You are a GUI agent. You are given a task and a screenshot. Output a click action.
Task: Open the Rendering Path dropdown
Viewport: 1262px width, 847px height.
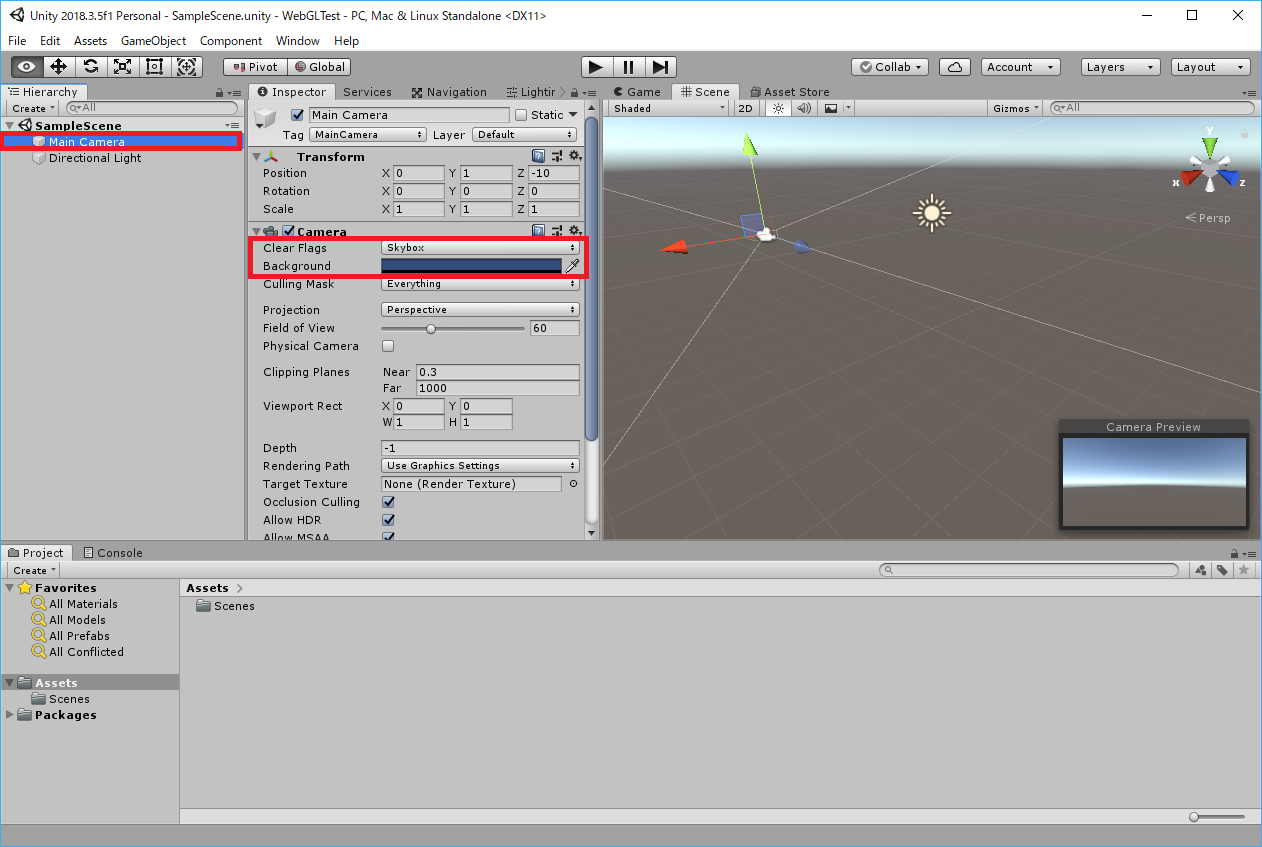click(480, 466)
